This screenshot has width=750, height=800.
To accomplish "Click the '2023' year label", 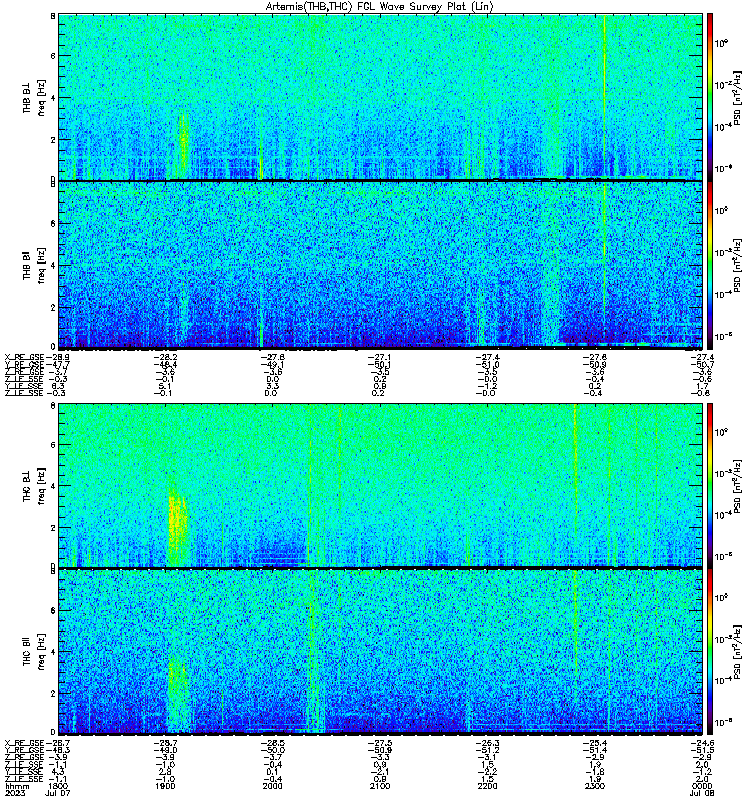I will [x=15, y=793].
